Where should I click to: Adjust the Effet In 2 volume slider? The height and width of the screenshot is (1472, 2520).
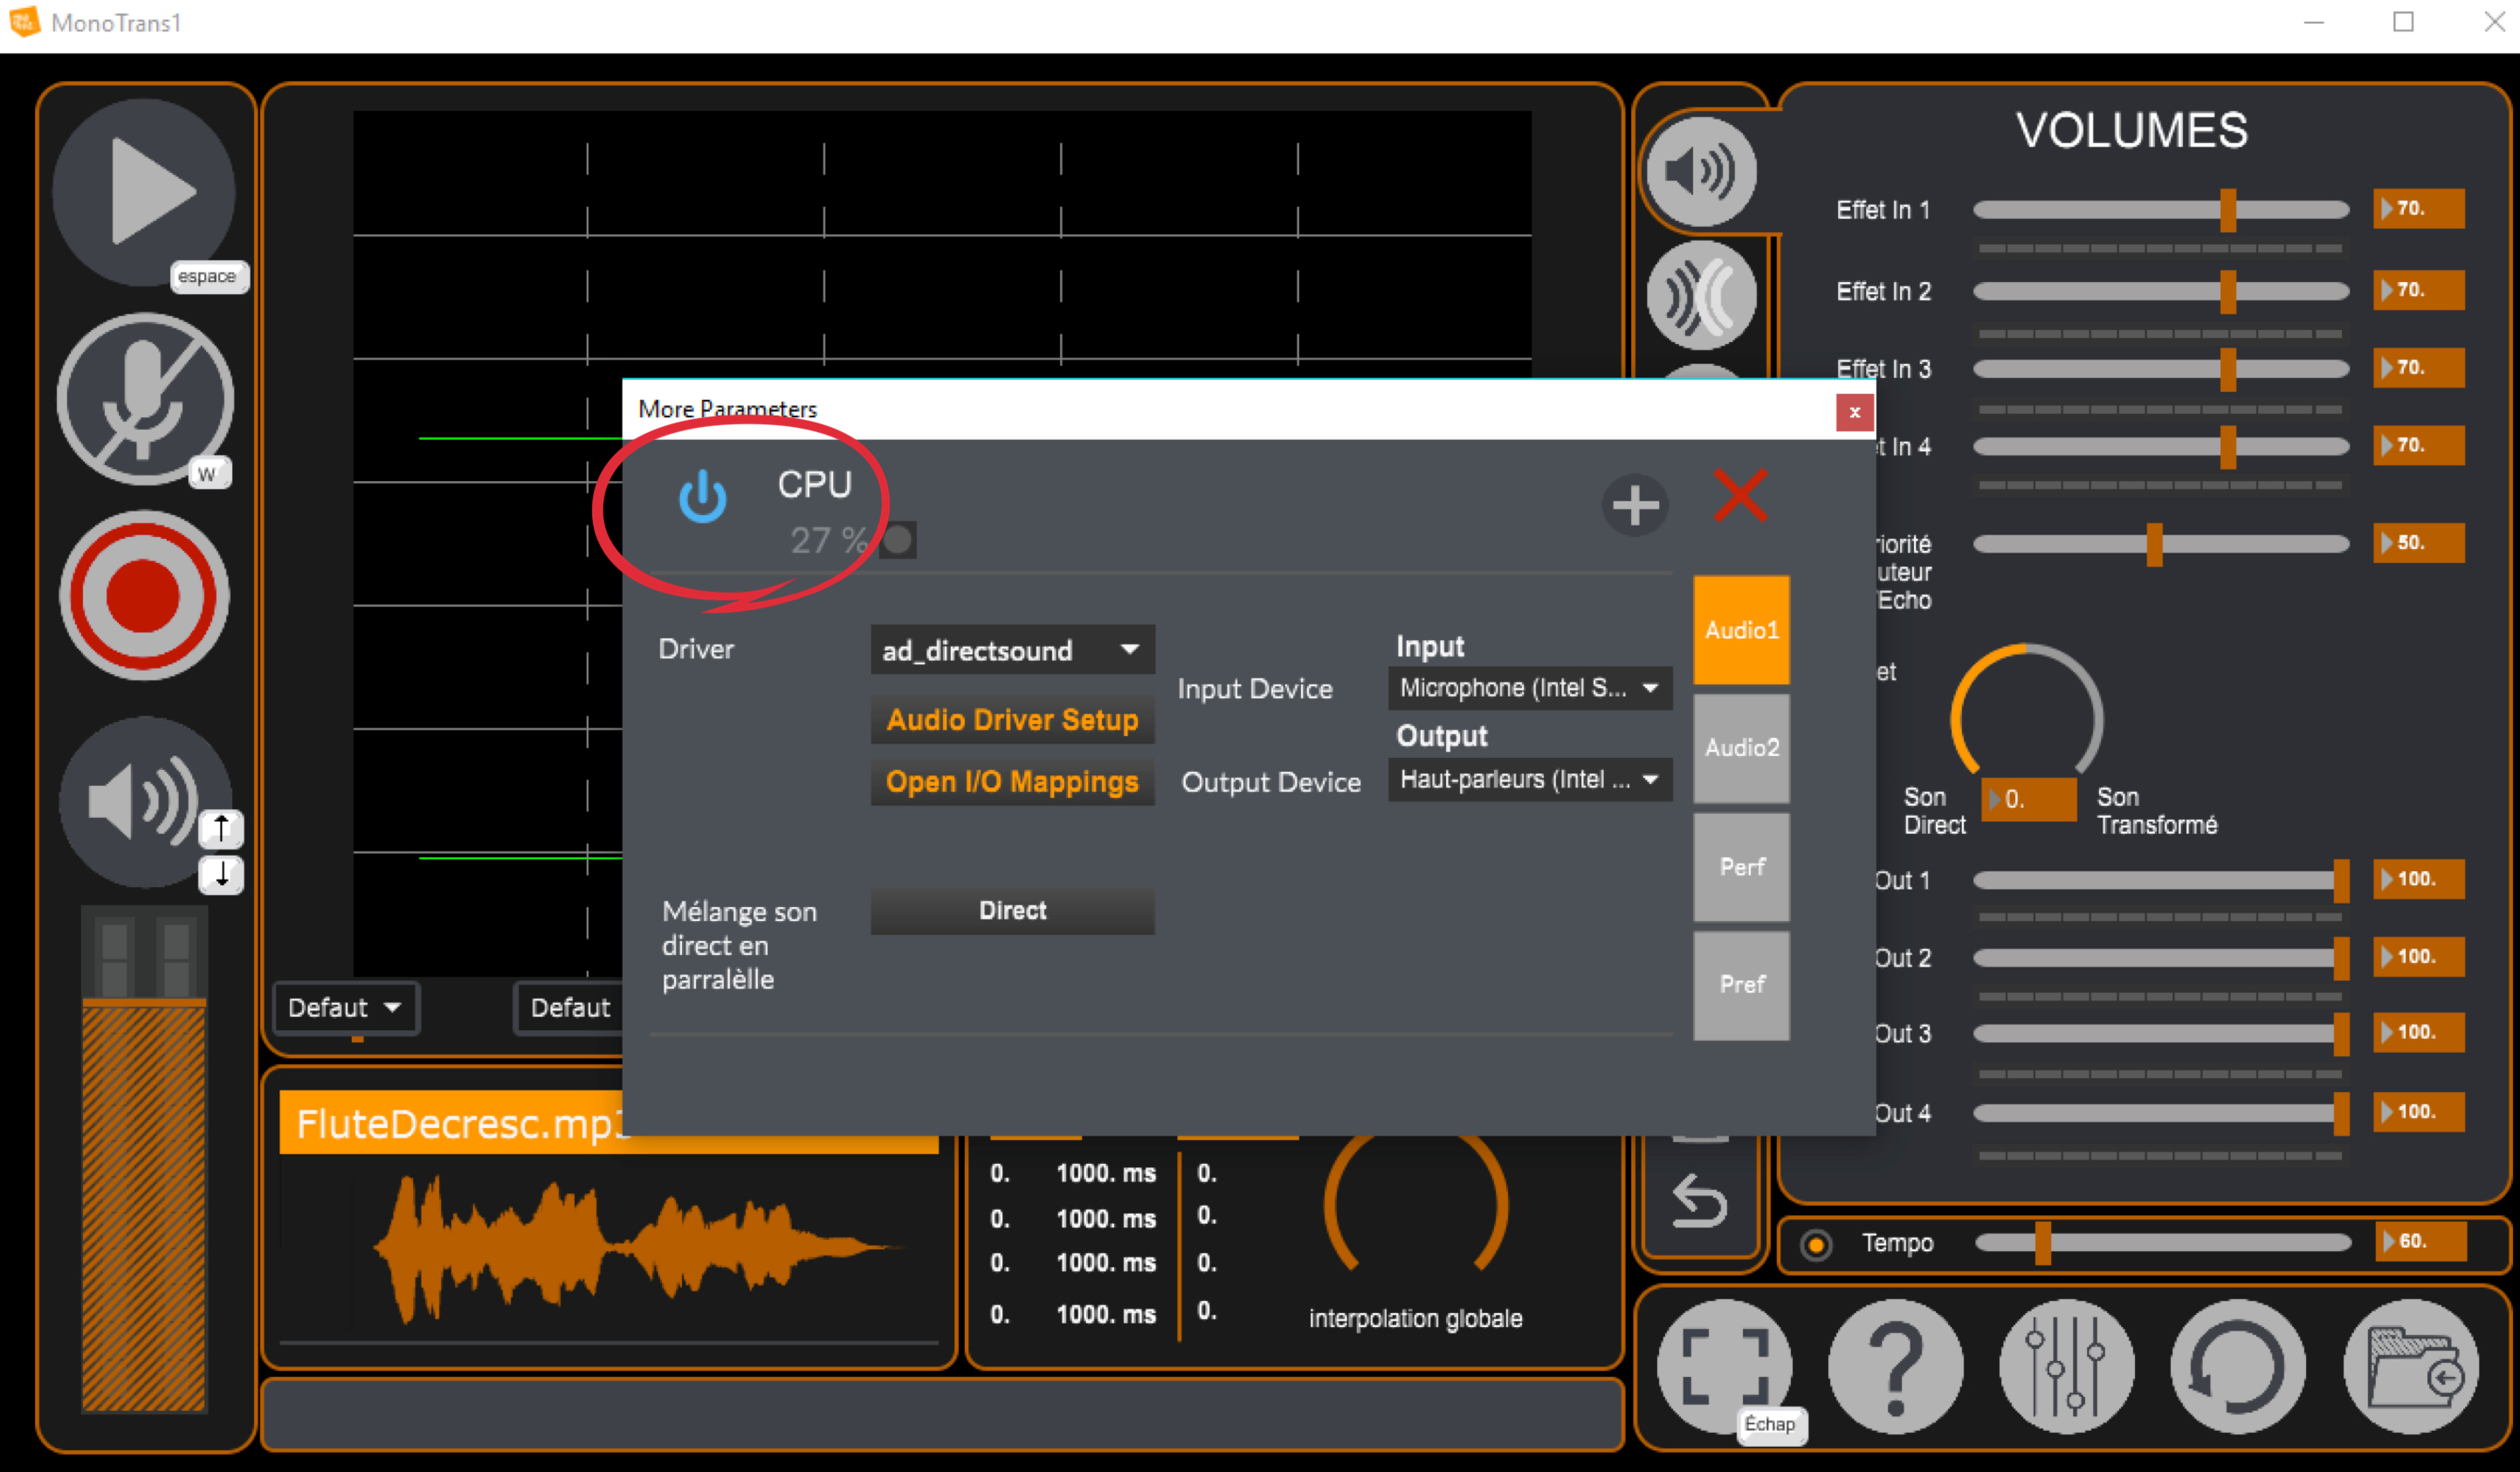tap(2160, 291)
